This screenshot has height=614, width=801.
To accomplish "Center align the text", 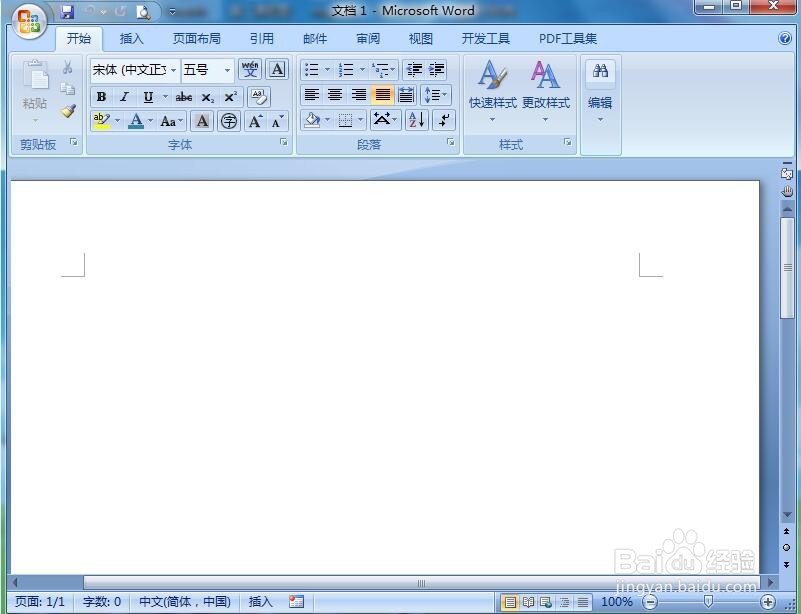I will click(x=335, y=95).
